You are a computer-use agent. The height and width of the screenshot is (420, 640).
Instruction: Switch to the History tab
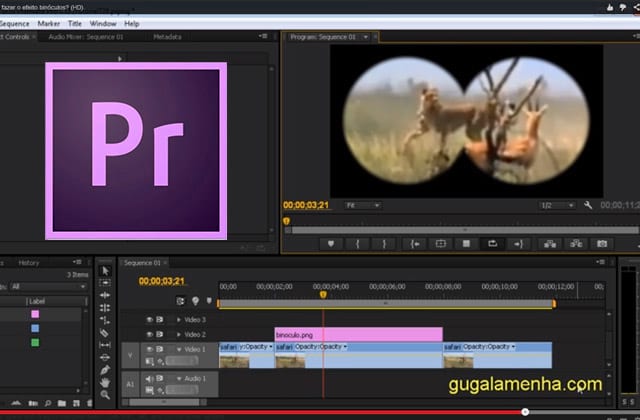pos(29,263)
